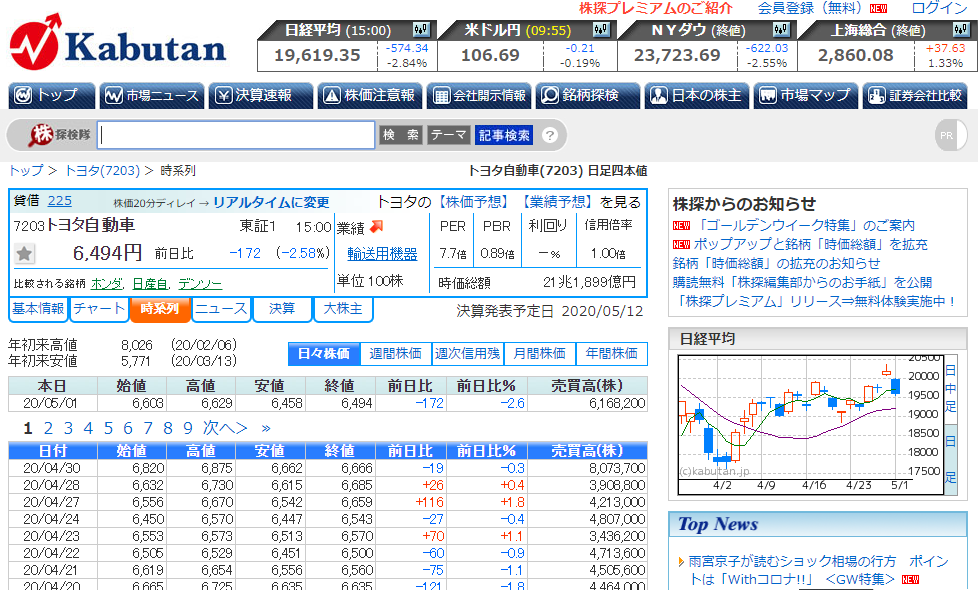Image resolution: width=978 pixels, height=590 pixels.
Task: Focus the stock search input field
Action: click(236, 135)
